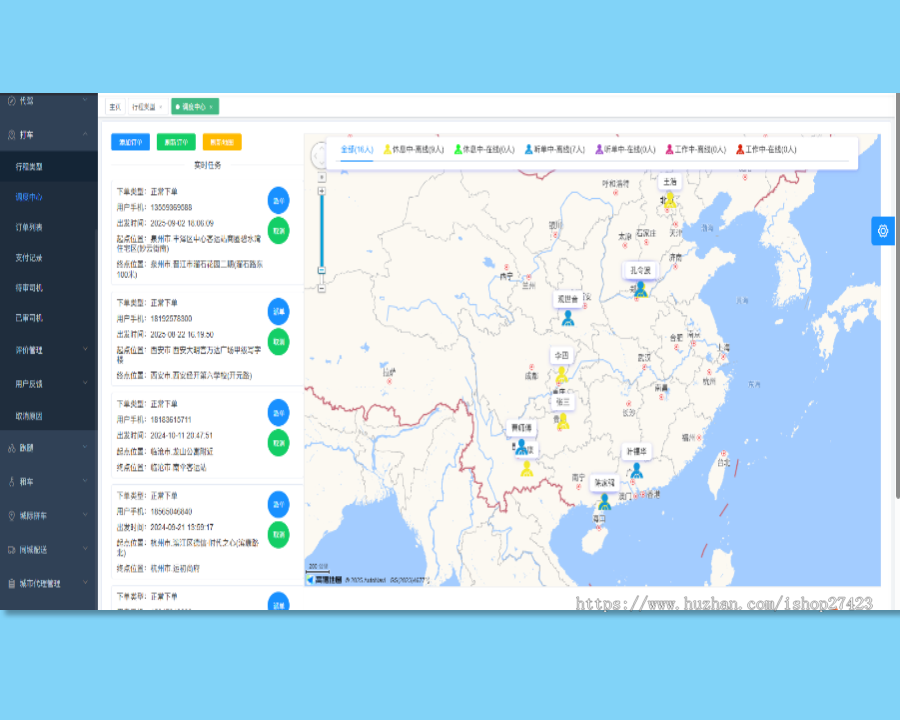This screenshot has width=900, height=720.
Task: Expand the 用户反馈 submenu chevron
Action: click(x=85, y=383)
